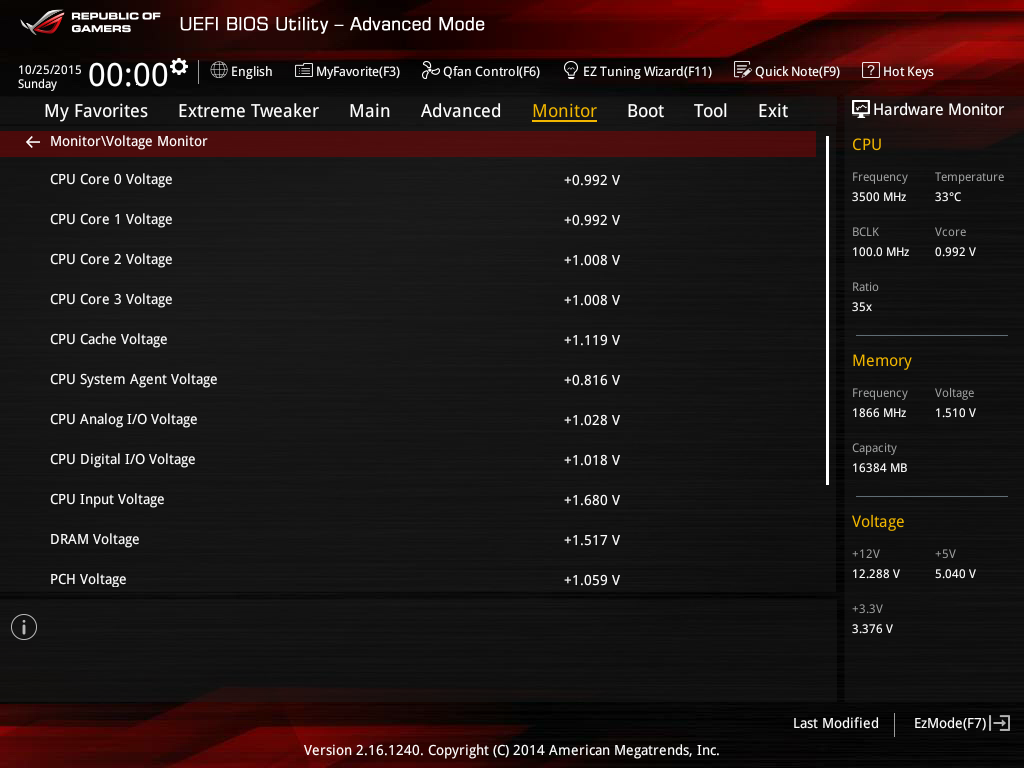Select CPU Core 3 Voltage row
This screenshot has height=768, width=1024.
(408, 299)
